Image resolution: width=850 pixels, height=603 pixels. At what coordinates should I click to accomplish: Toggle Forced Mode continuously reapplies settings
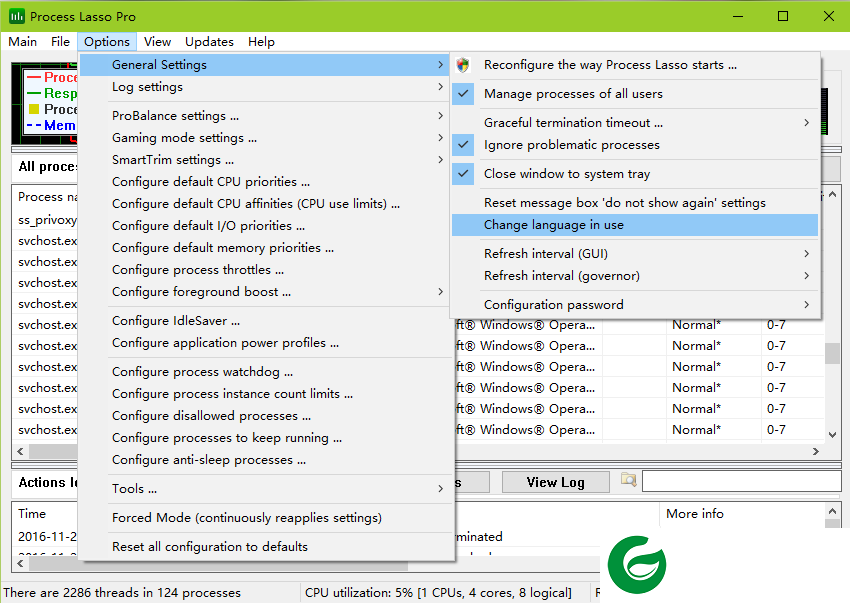coord(266,518)
